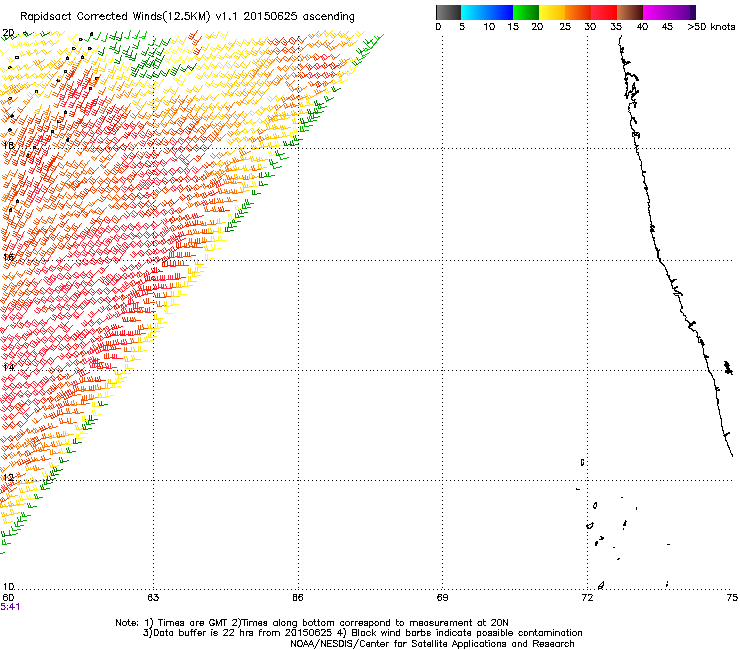
Task: Click the purple 5:41 time label
Action: pos(10,607)
